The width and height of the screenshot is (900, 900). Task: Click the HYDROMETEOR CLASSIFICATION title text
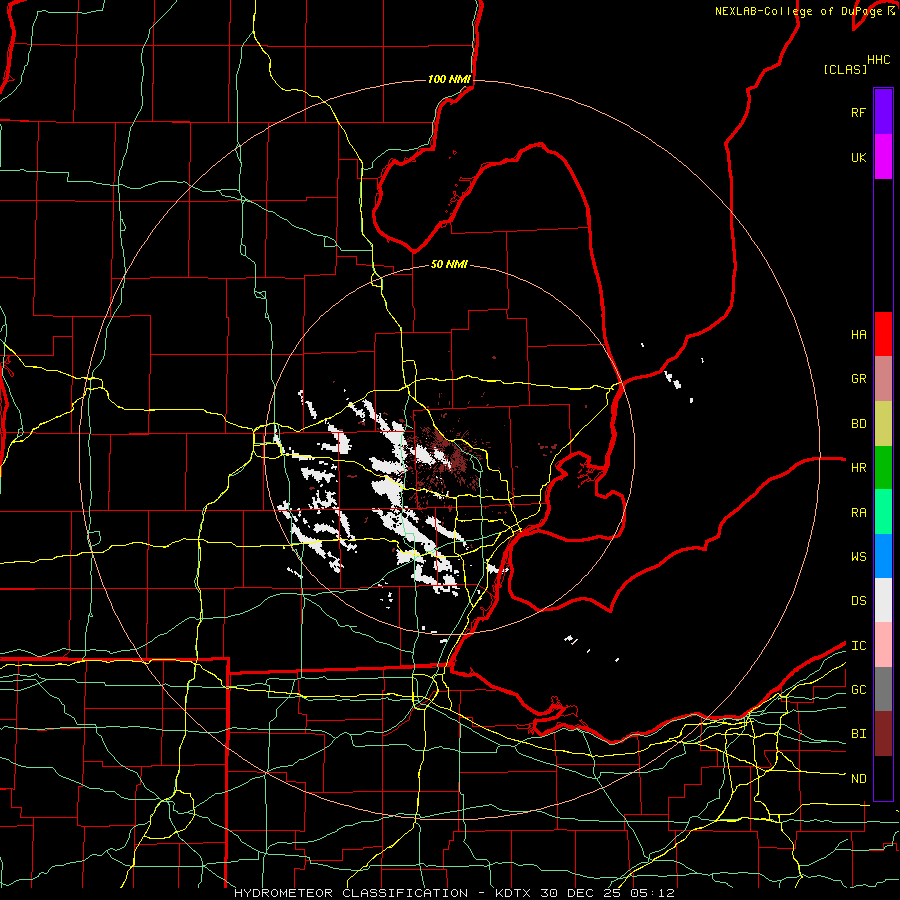[x=351, y=893]
